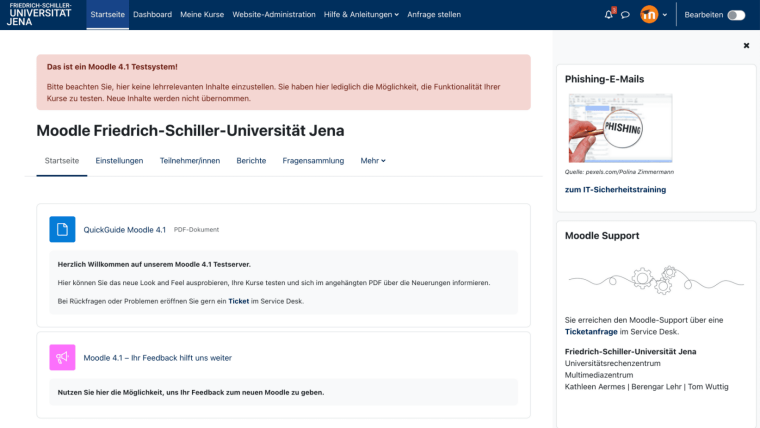This screenshot has height=428, width=760.
Task: Open the messages speech bubble icon
Action: click(625, 15)
